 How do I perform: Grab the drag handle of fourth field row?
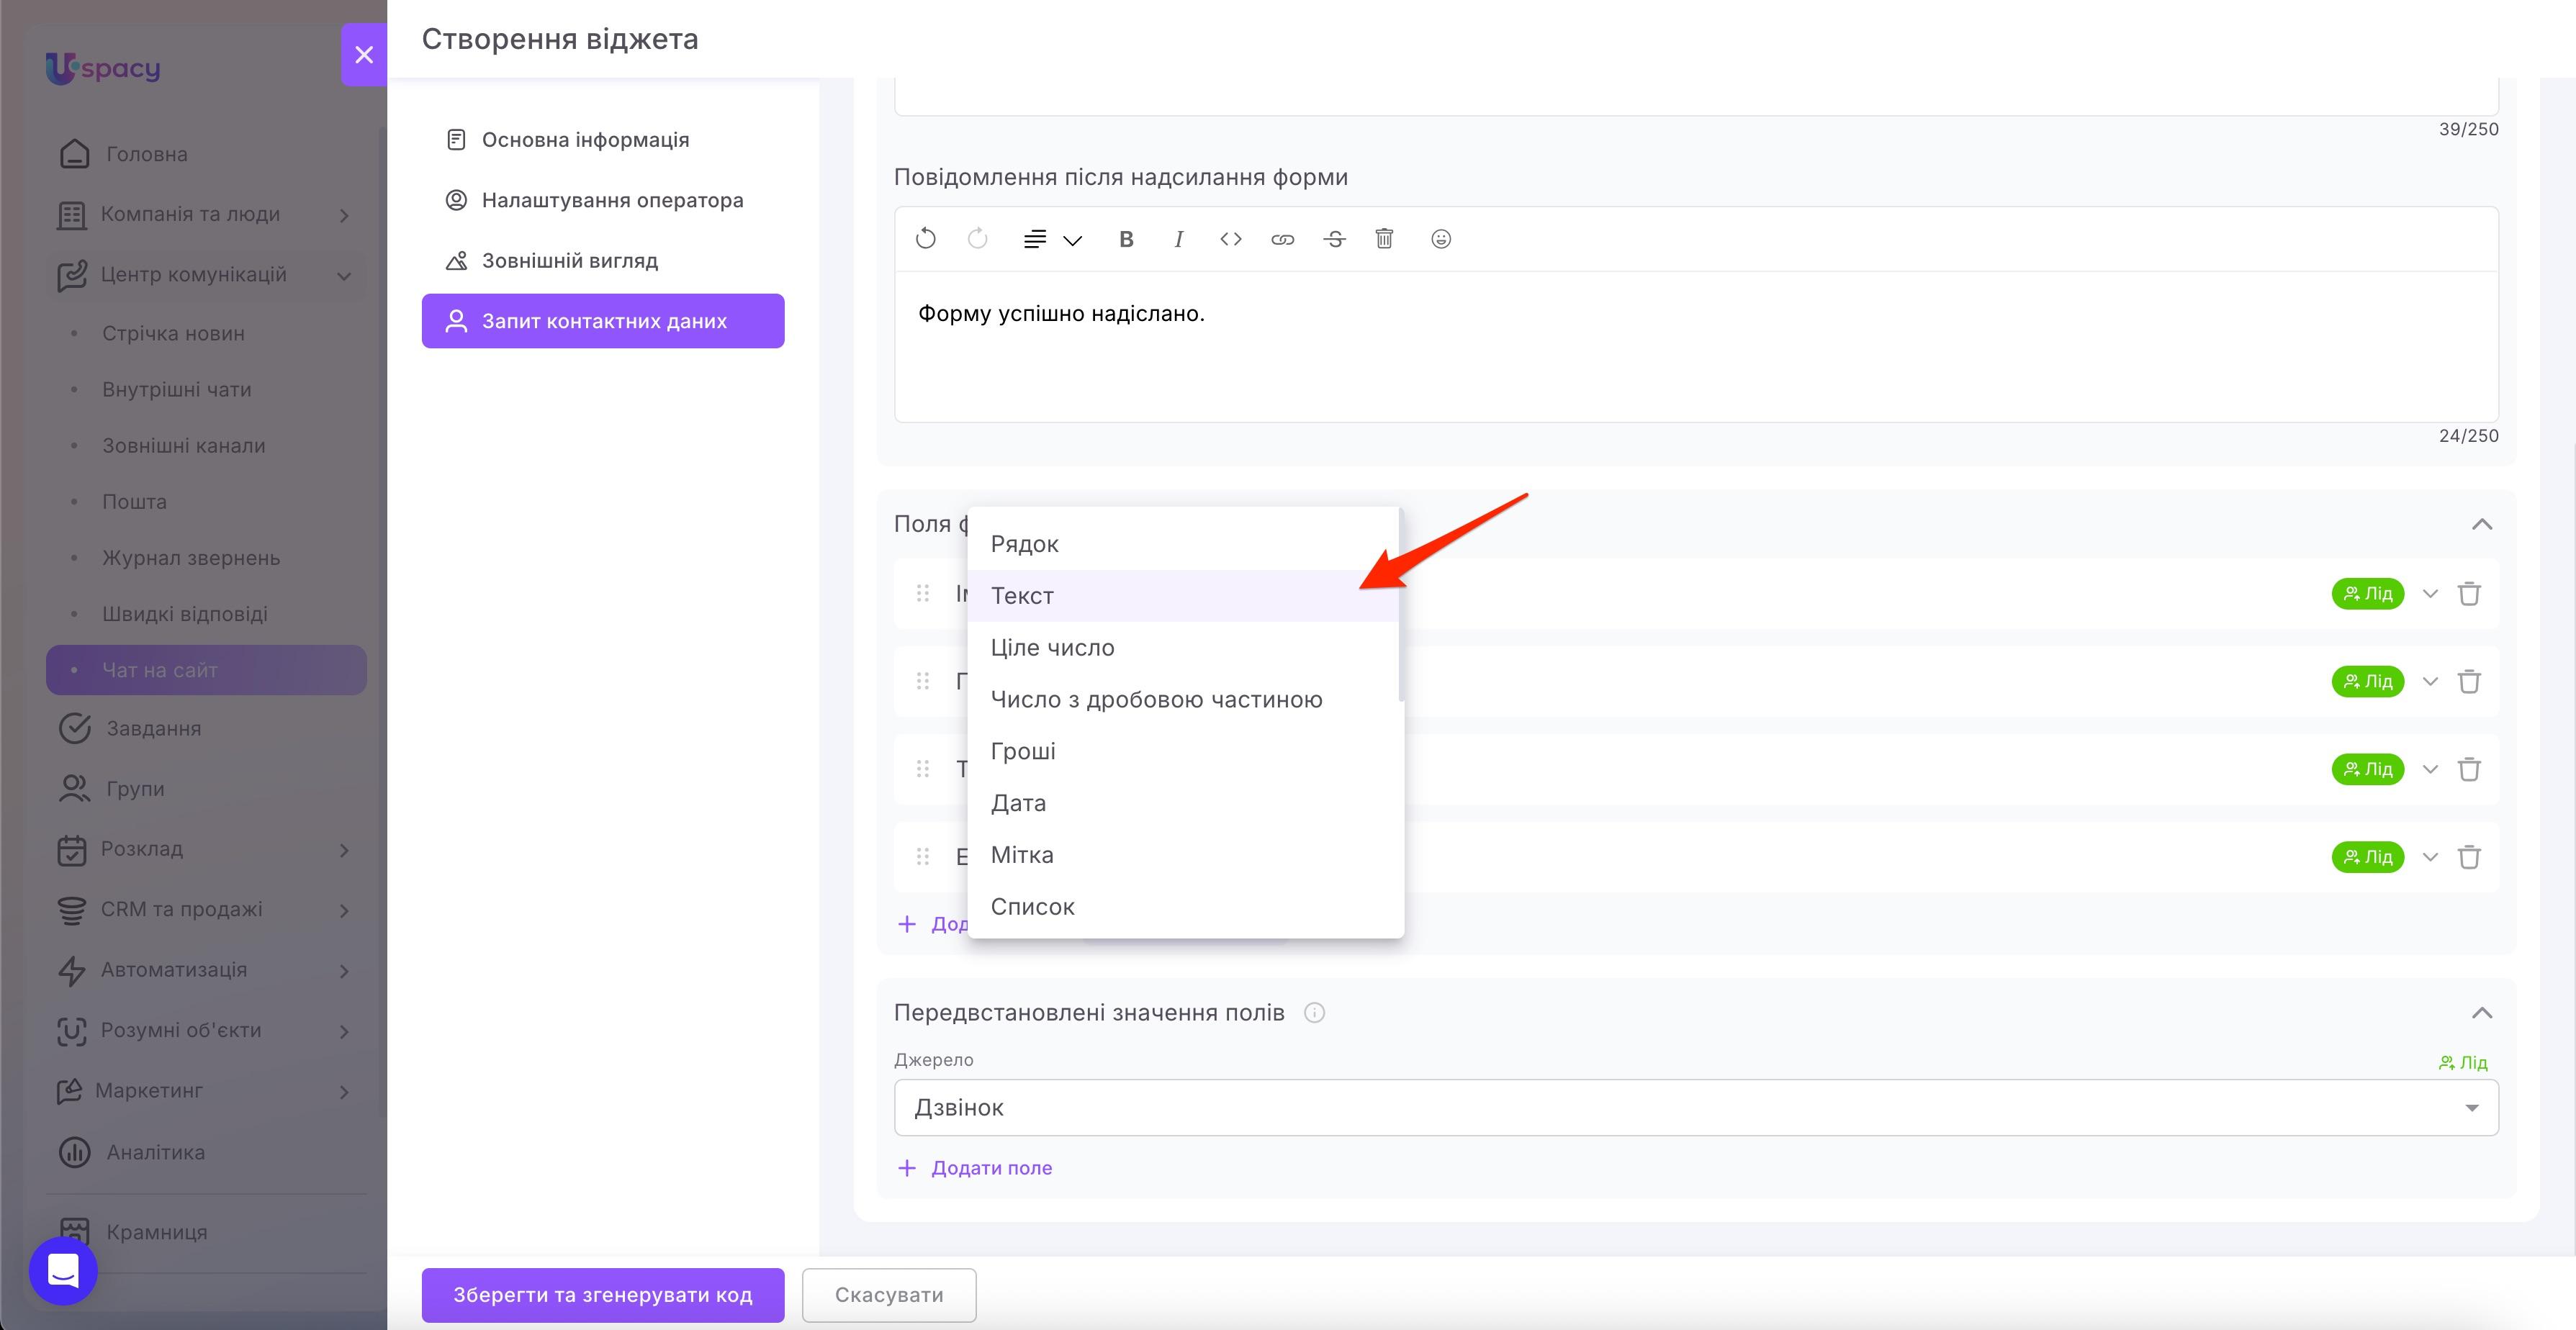click(923, 857)
